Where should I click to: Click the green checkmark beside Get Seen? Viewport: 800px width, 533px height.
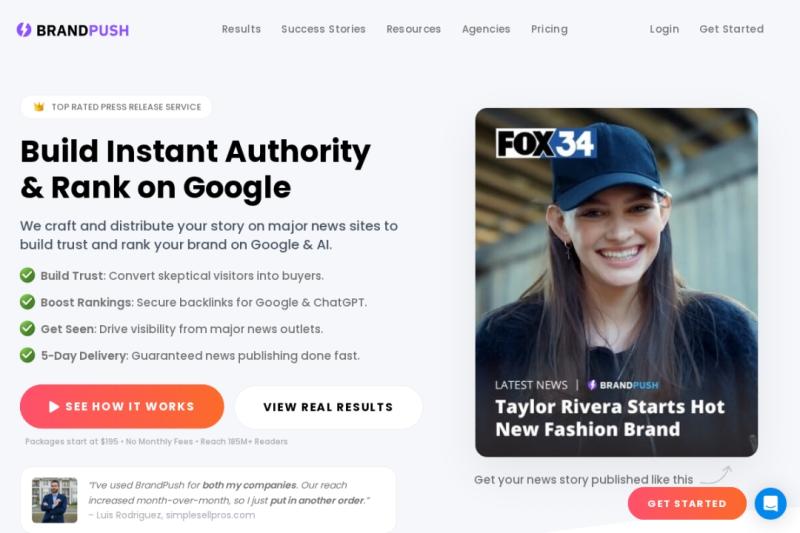28,328
